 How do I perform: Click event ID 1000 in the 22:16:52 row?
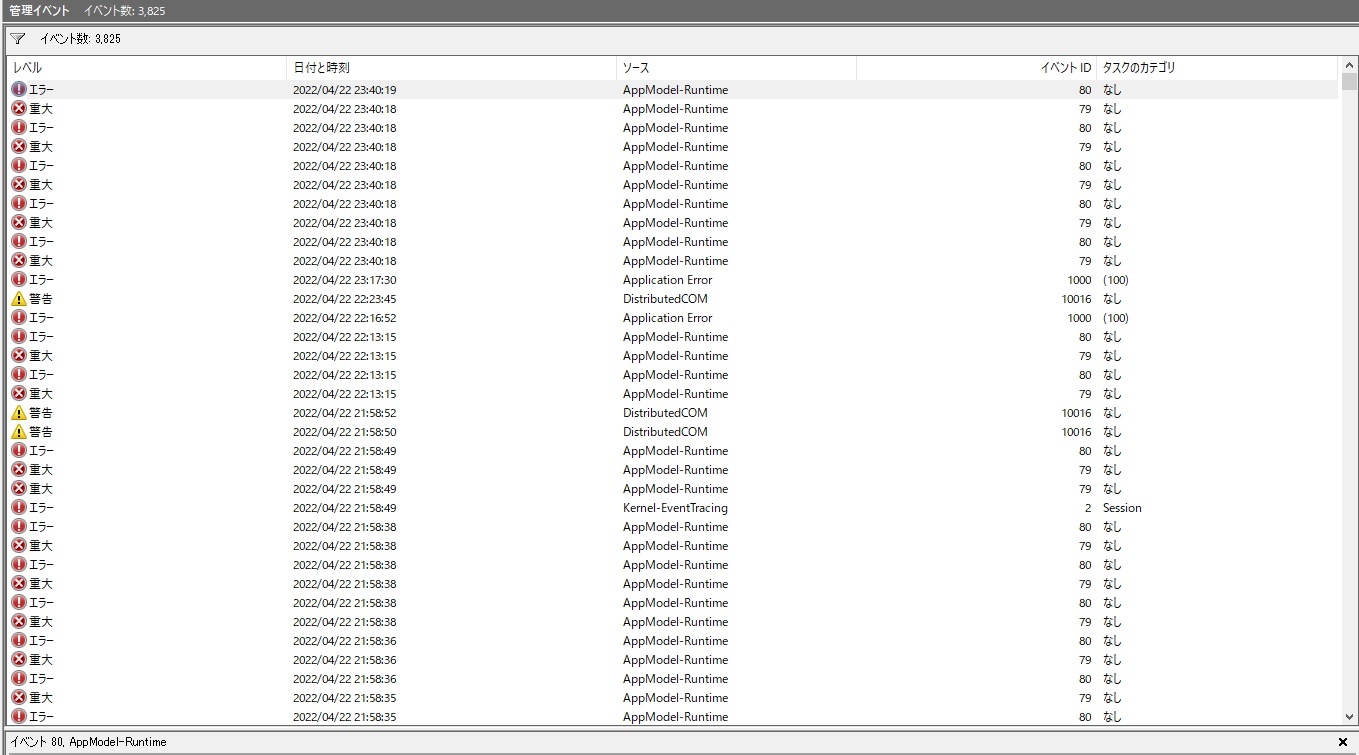(1079, 318)
